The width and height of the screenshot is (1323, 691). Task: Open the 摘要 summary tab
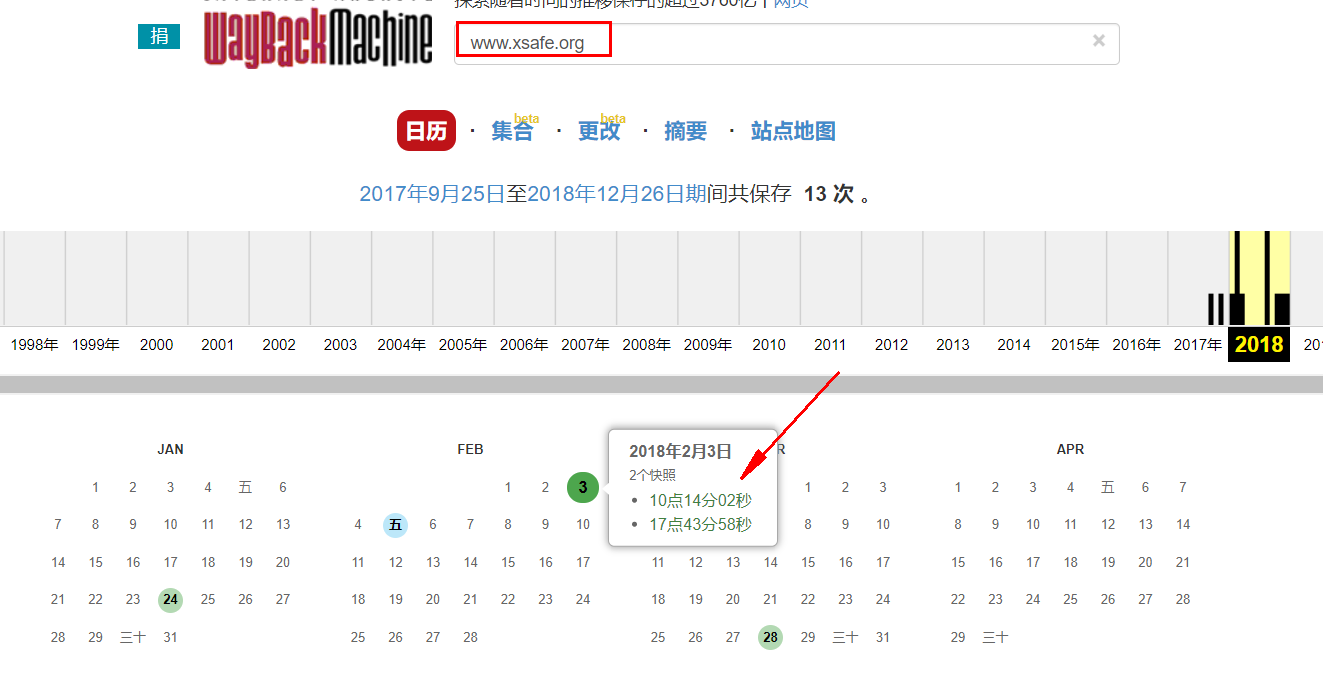pyautogui.click(x=685, y=131)
